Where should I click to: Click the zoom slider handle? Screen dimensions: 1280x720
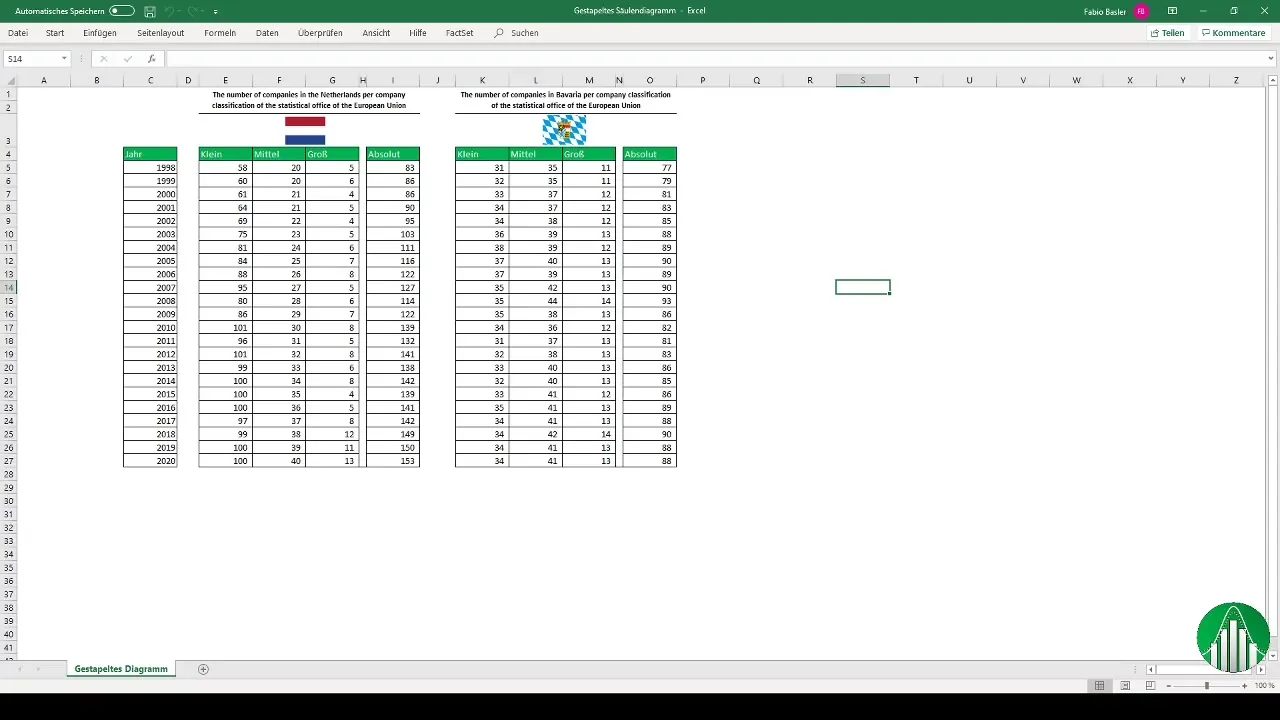pos(1207,686)
